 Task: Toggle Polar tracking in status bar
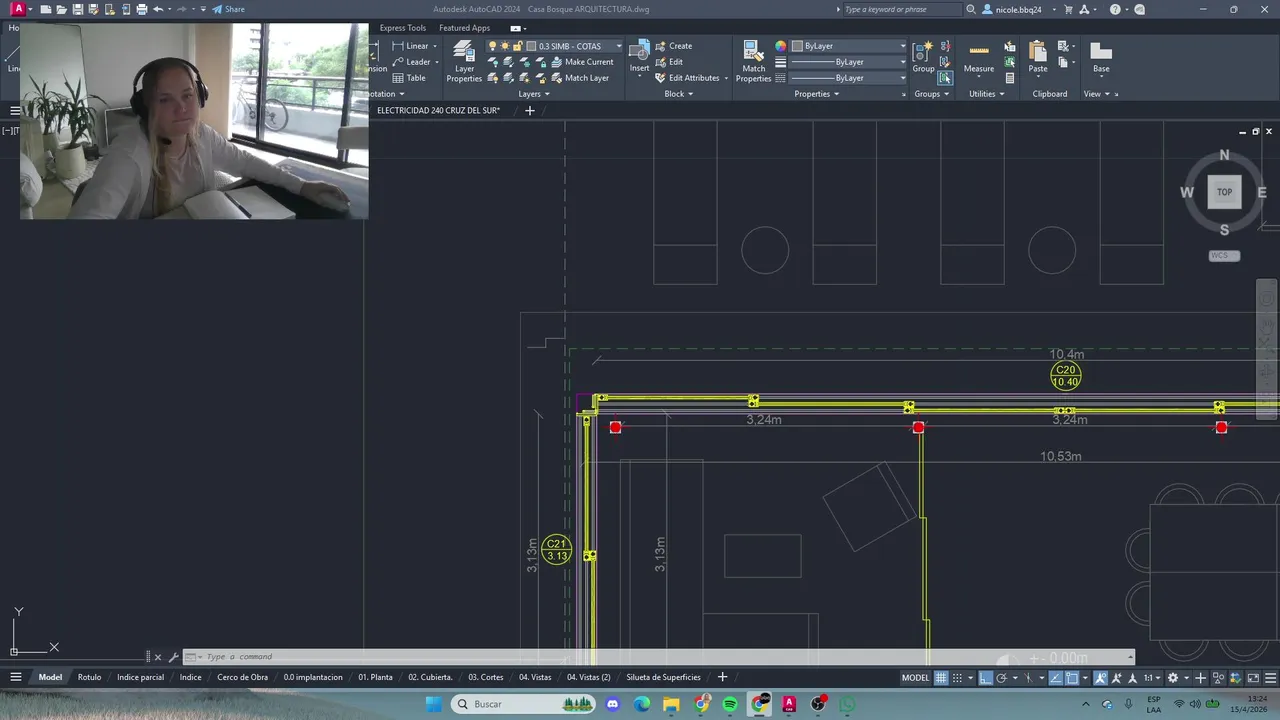coord(1001,678)
